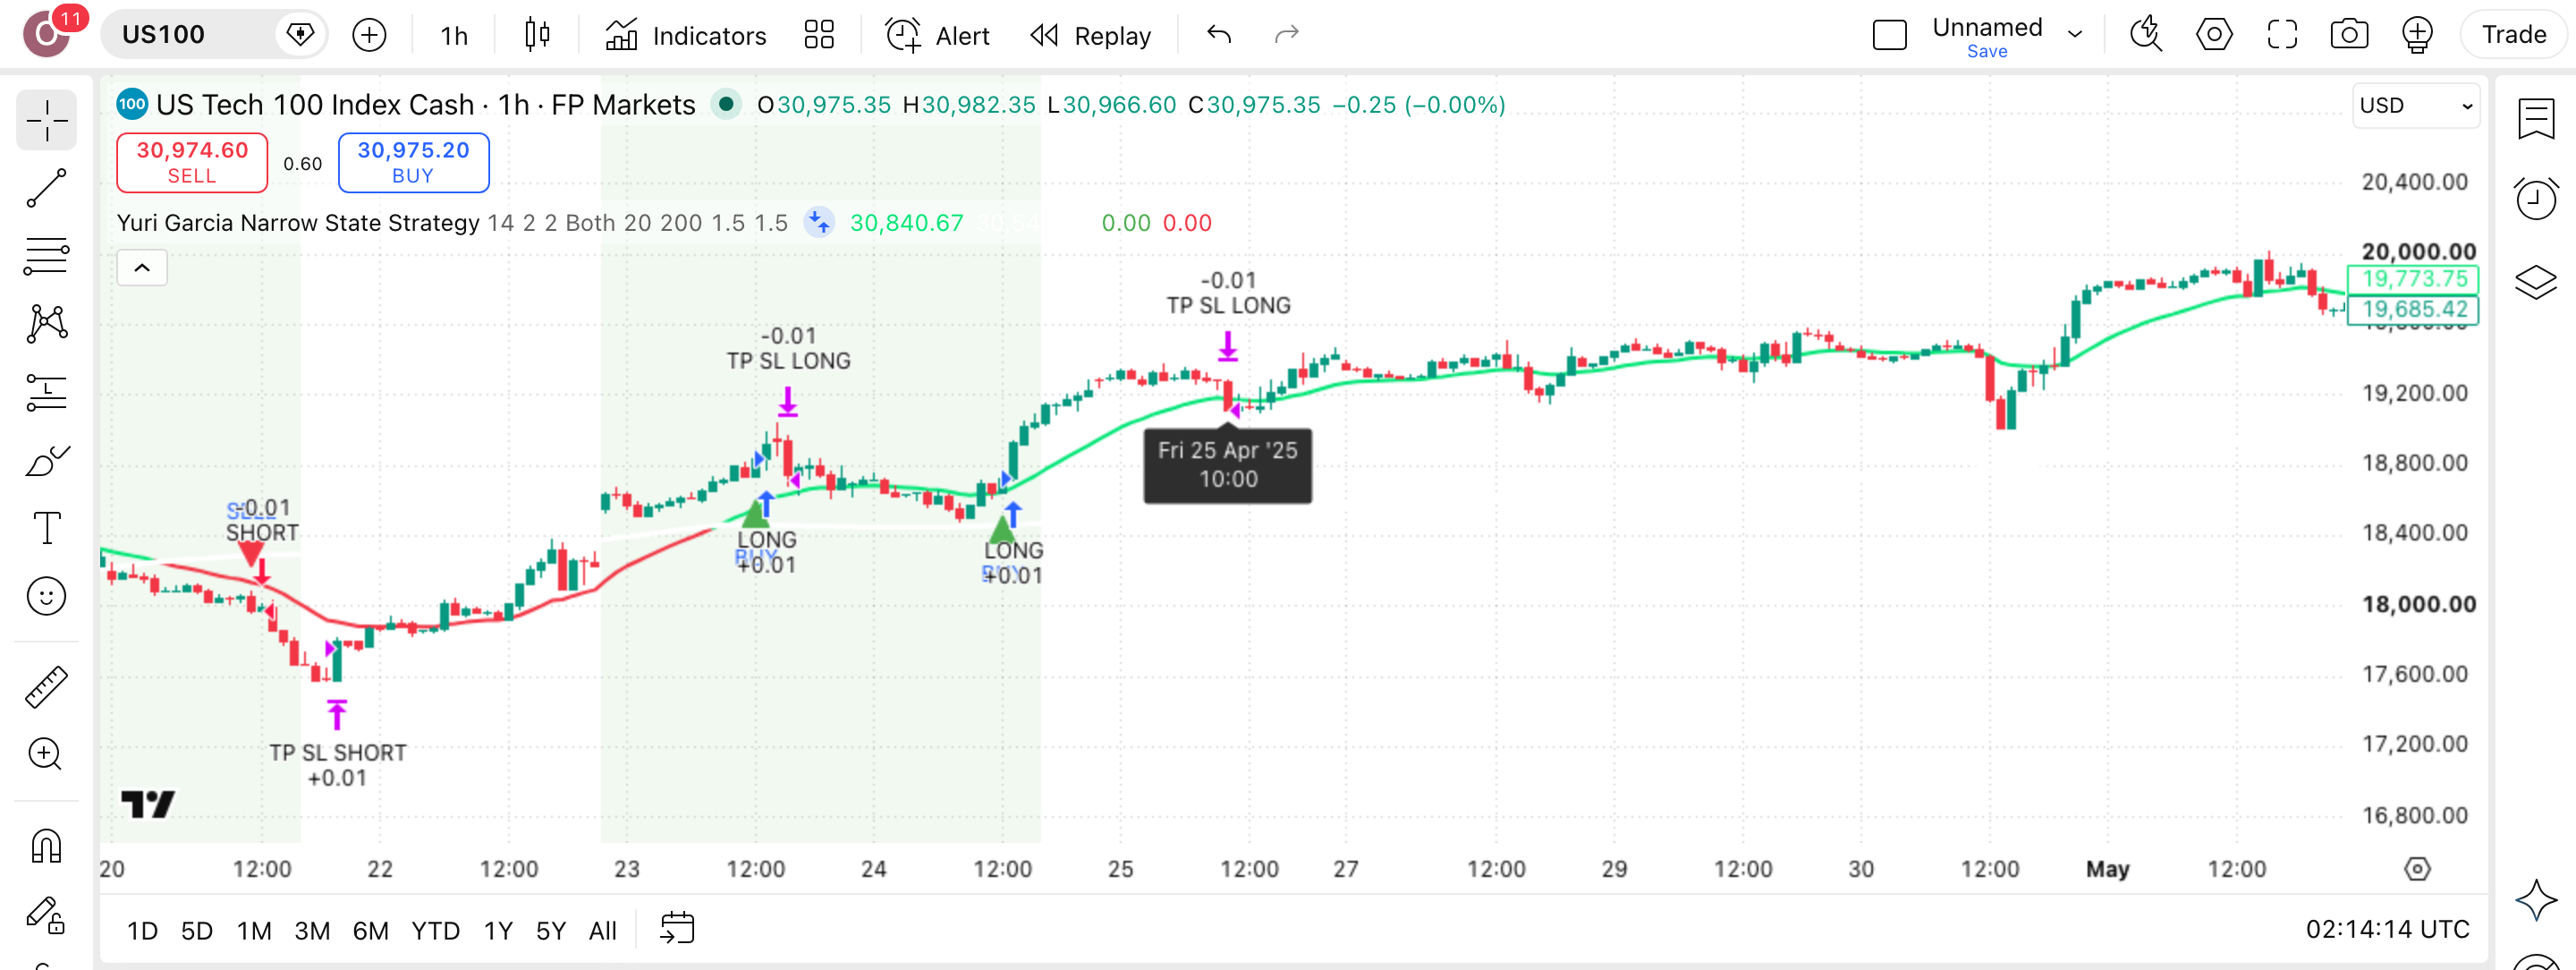This screenshot has width=2576, height=970.
Task: Open the chart patterns tool
Action: pyautogui.click(x=46, y=323)
